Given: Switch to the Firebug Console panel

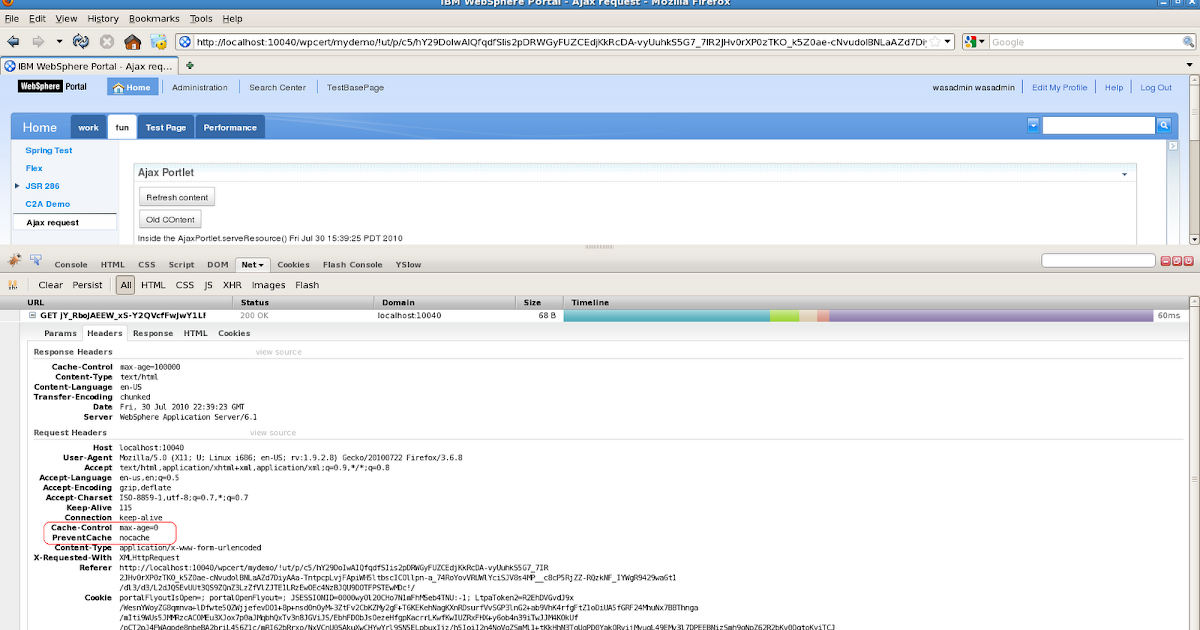Looking at the screenshot, I should point(71,265).
